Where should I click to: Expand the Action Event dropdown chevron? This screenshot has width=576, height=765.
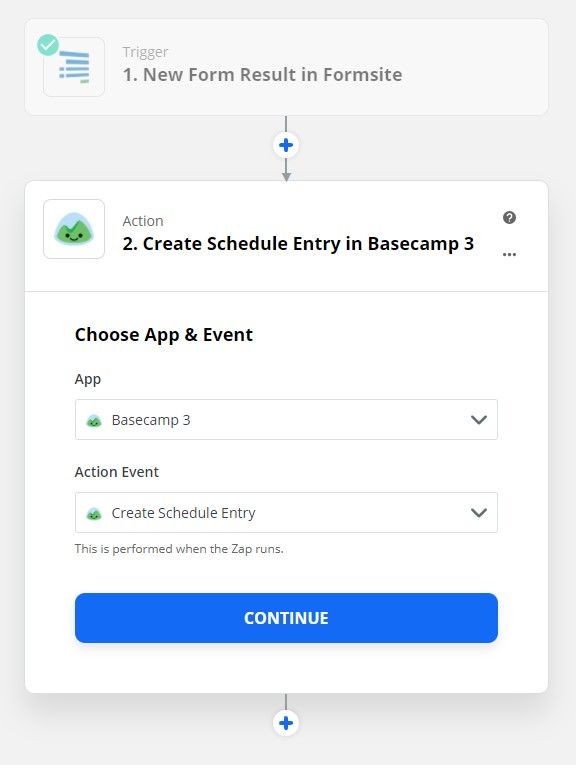pyautogui.click(x=479, y=513)
